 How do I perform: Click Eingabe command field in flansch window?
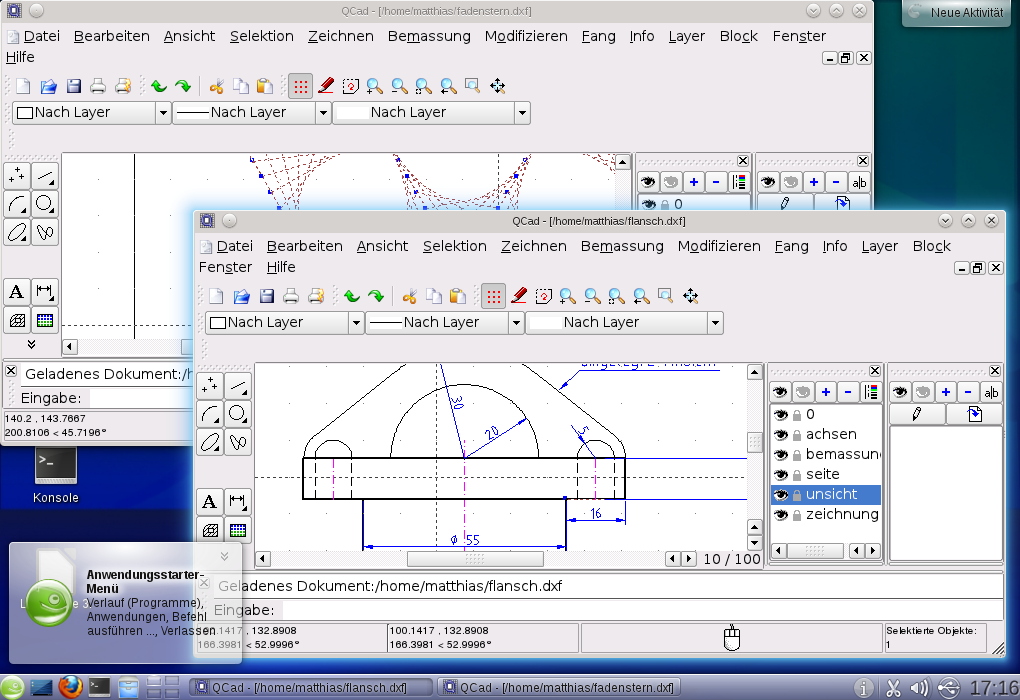coord(643,610)
